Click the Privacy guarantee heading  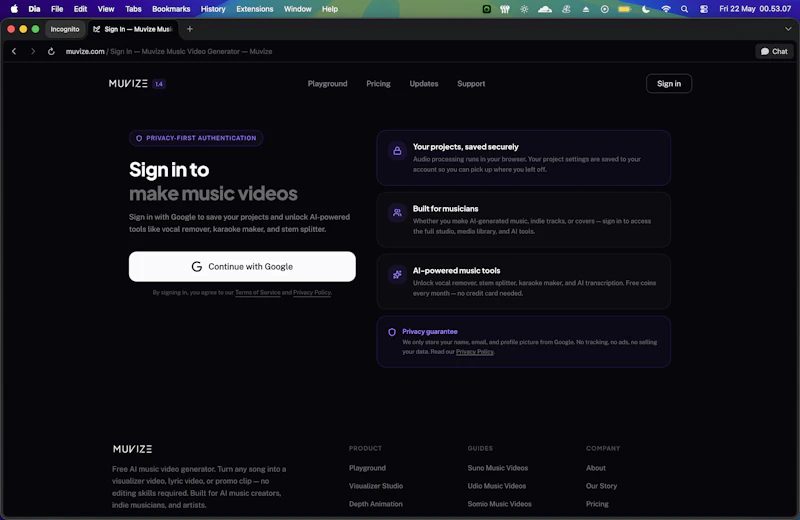coord(430,331)
